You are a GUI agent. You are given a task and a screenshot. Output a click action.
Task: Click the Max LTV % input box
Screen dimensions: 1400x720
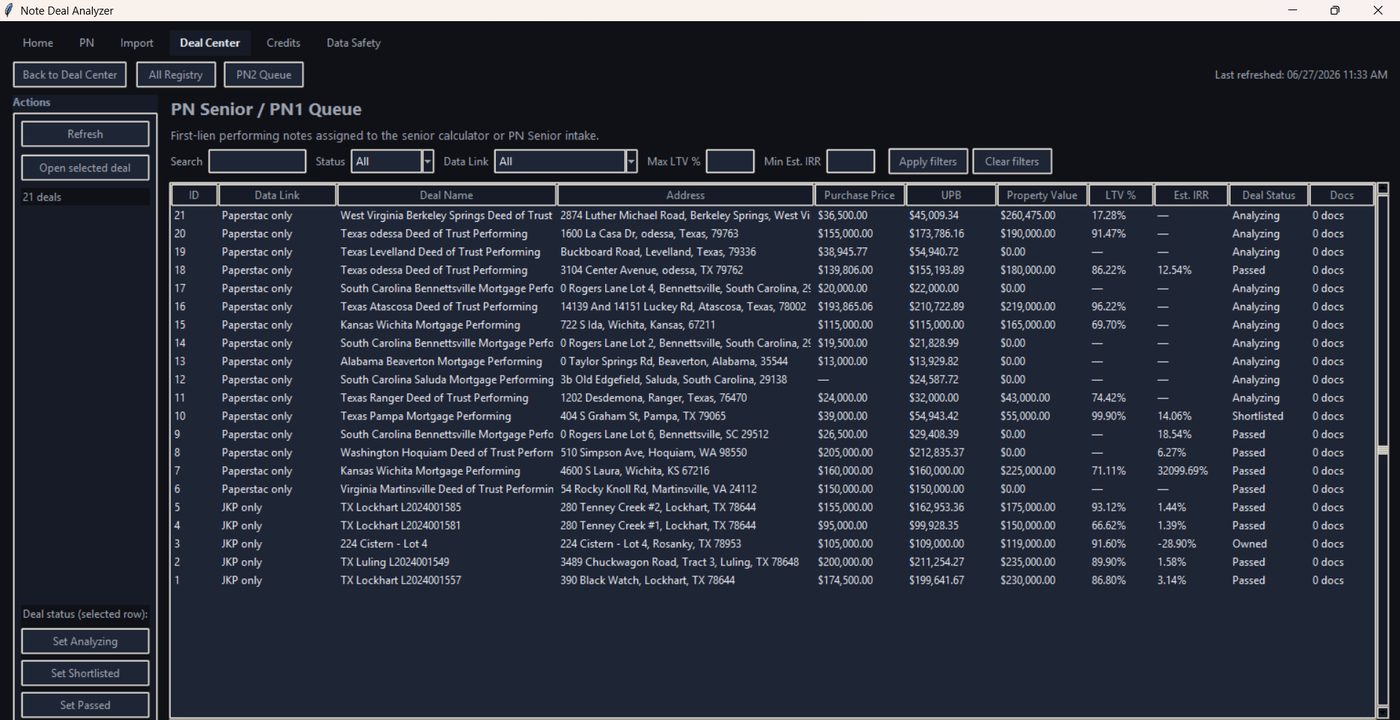(730, 161)
